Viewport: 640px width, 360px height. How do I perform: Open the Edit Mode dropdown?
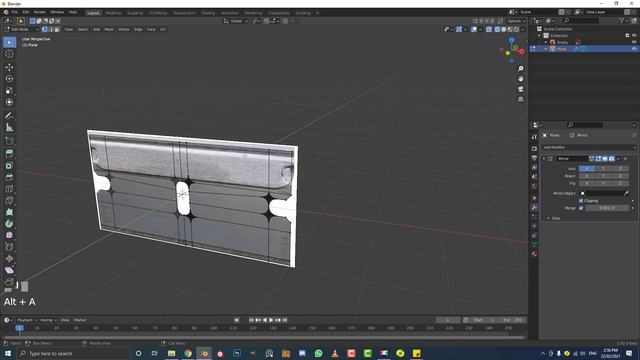(22, 29)
